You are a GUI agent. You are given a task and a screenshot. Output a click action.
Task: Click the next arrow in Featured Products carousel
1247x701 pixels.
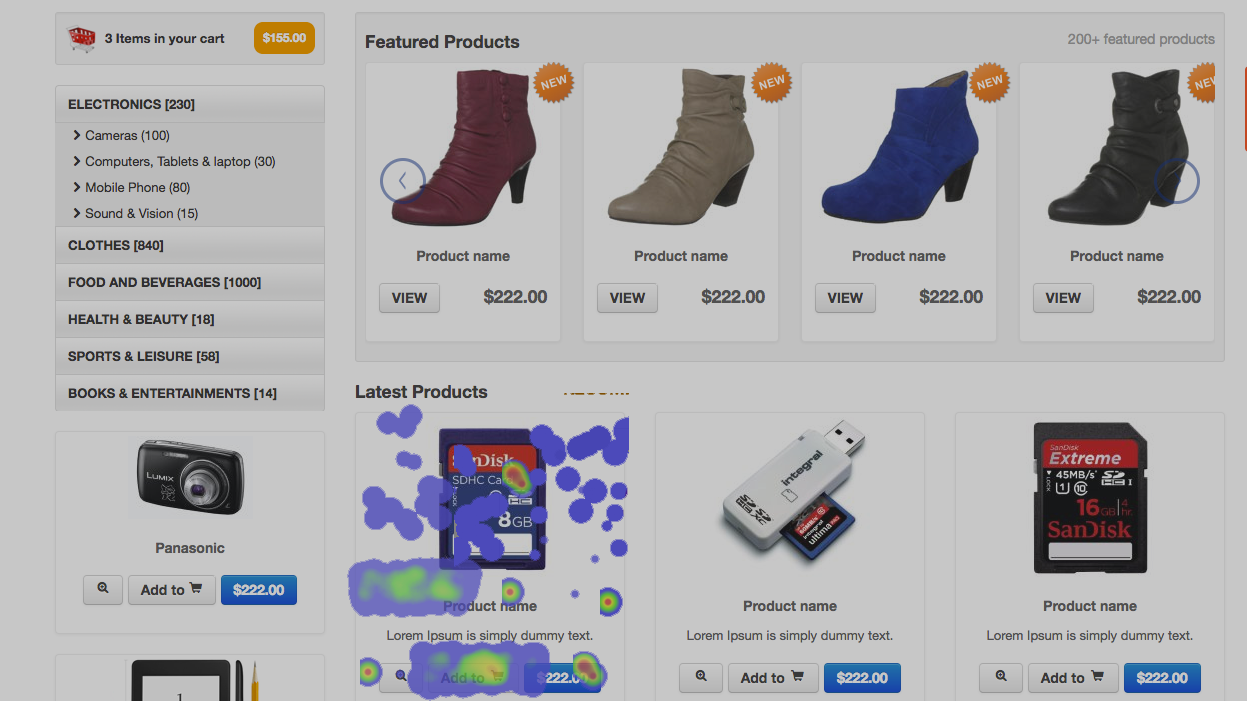point(1176,181)
